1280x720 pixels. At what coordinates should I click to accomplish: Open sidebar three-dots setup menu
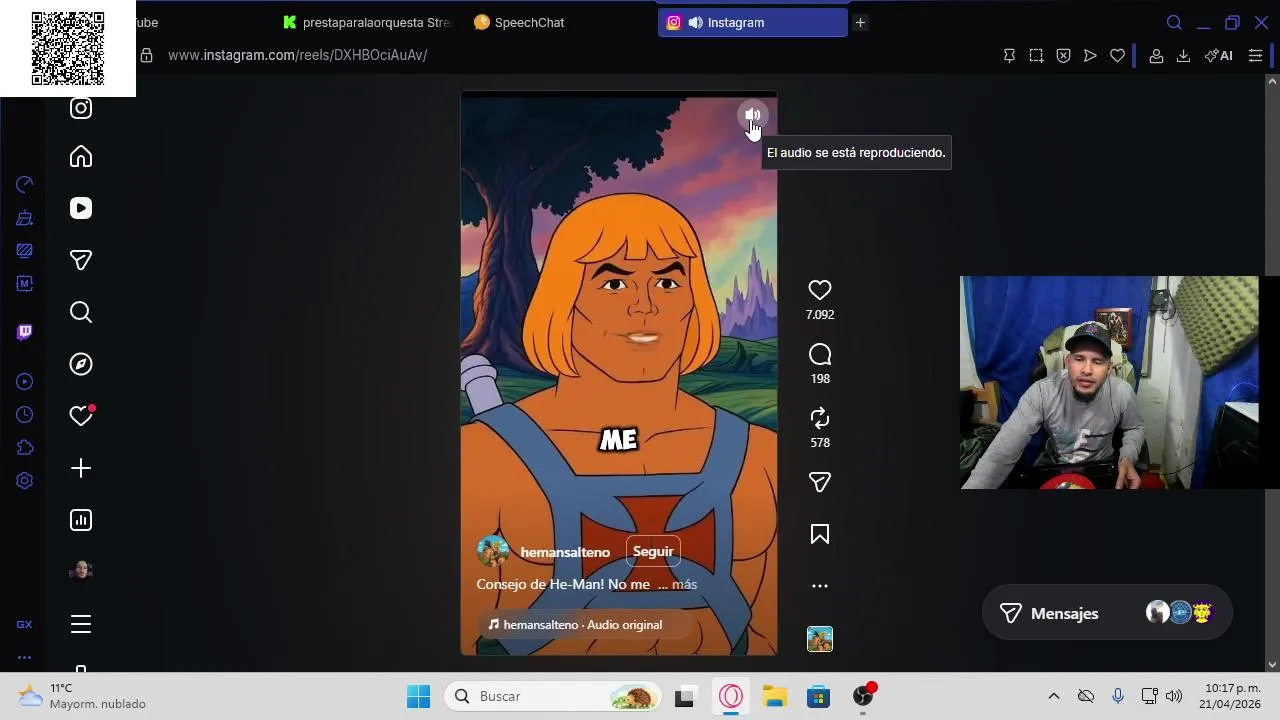(24, 657)
